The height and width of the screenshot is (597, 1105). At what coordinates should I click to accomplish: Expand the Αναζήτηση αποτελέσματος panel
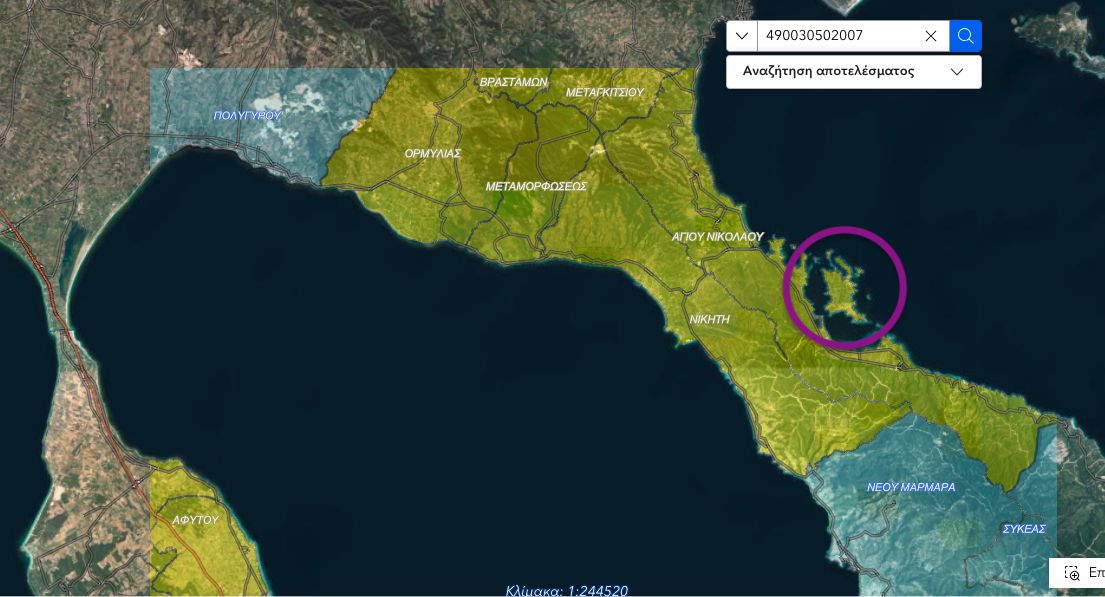click(853, 72)
